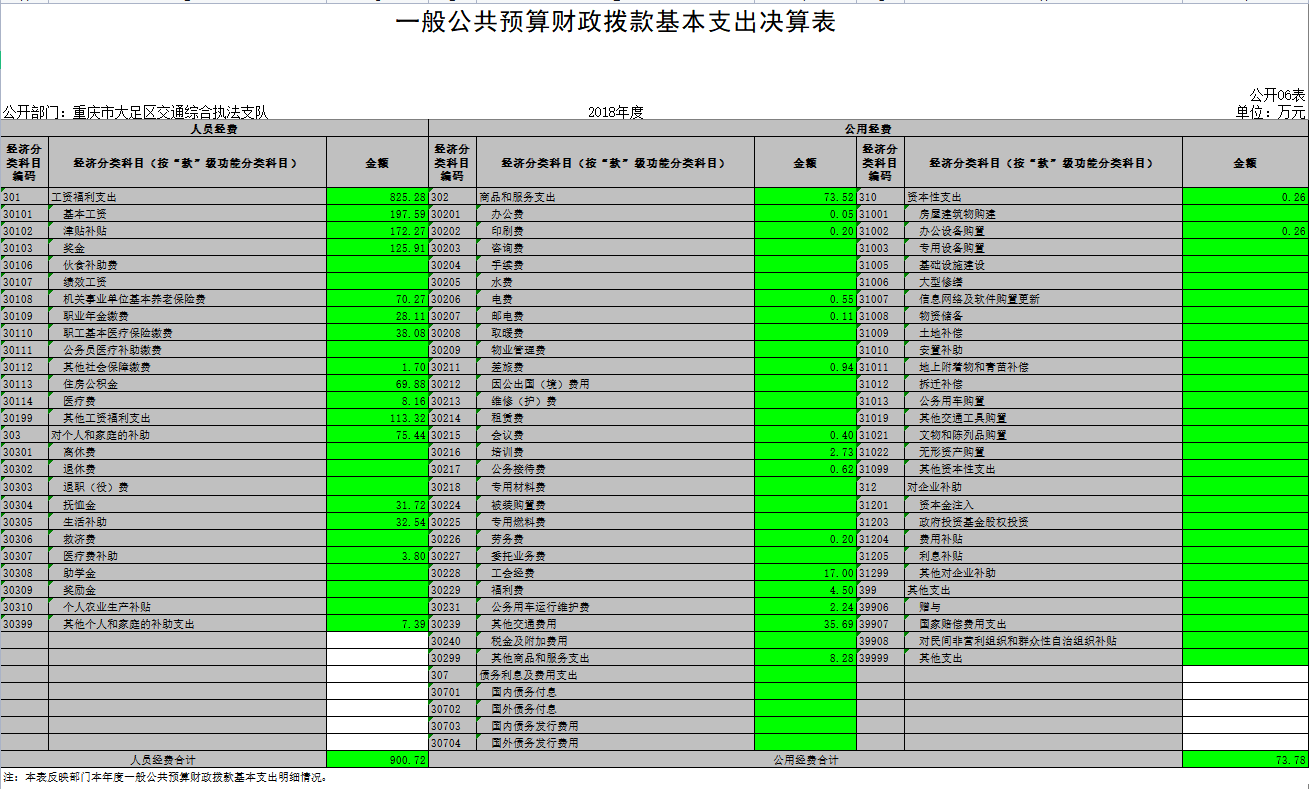Click the 基本工资 row label
The width and height of the screenshot is (1309, 789).
pyautogui.click(x=187, y=214)
